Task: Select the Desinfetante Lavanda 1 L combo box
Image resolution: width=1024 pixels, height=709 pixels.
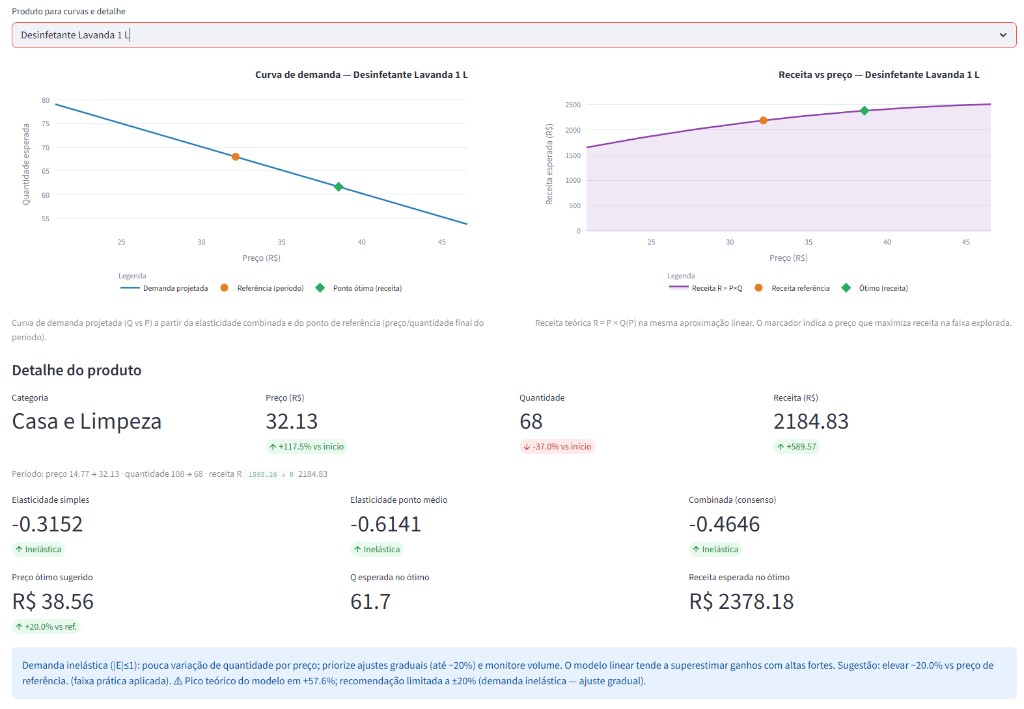Action: pos(514,35)
